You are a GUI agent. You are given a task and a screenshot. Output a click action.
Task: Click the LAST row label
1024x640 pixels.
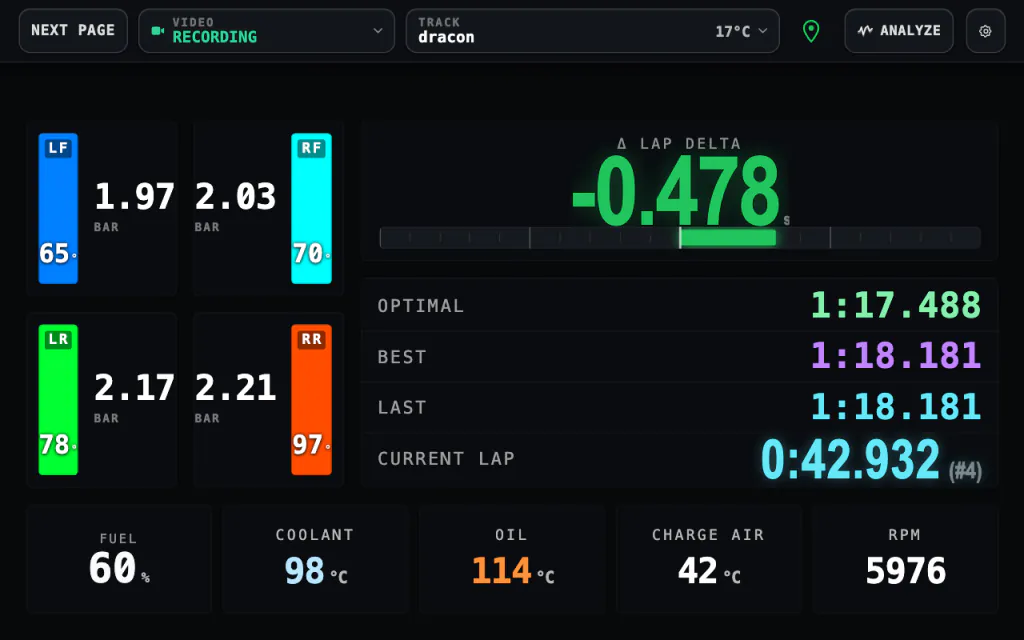coord(402,408)
